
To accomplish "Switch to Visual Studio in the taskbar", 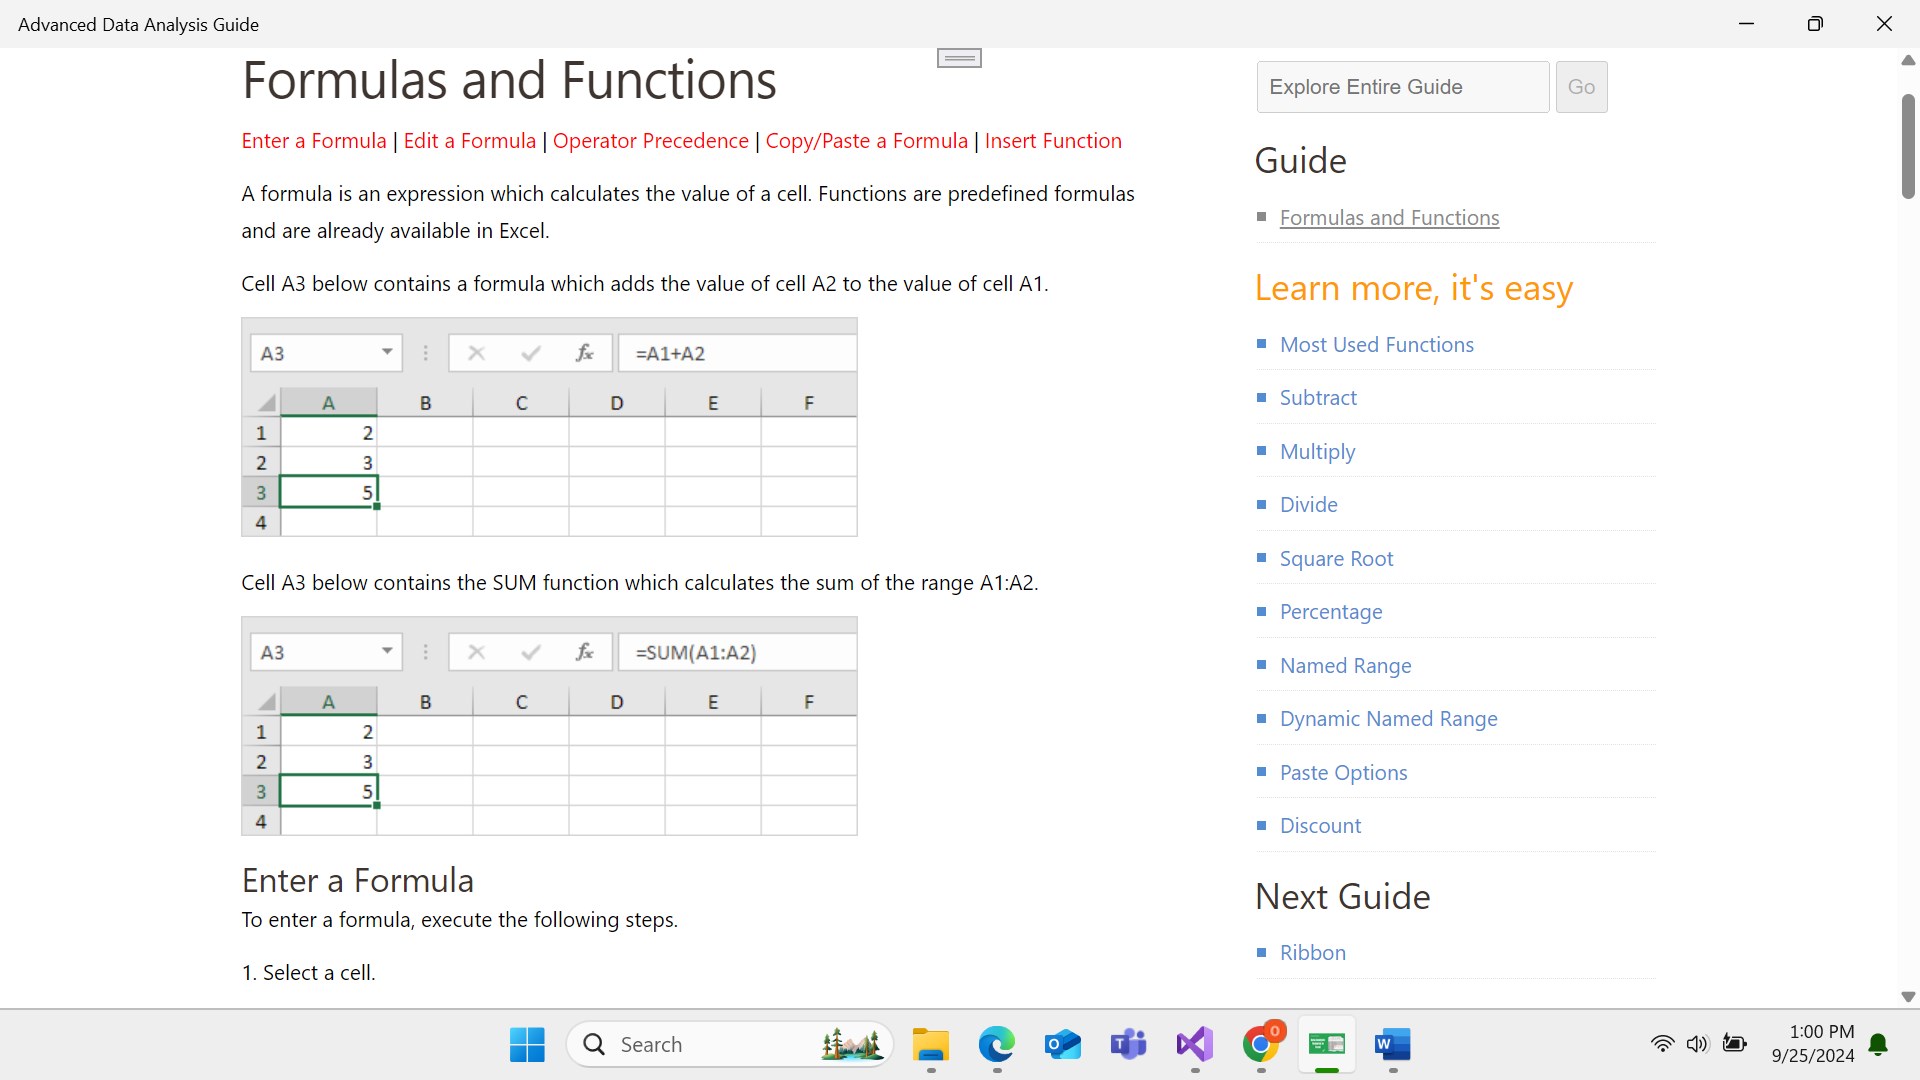I will tap(1194, 1045).
